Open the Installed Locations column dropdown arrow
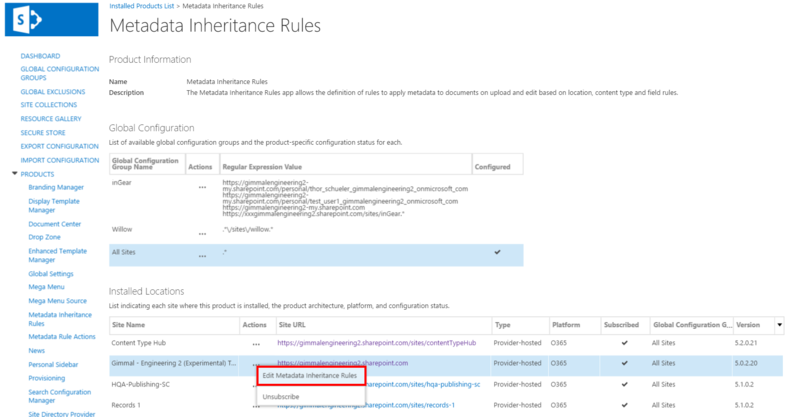 coord(779,324)
